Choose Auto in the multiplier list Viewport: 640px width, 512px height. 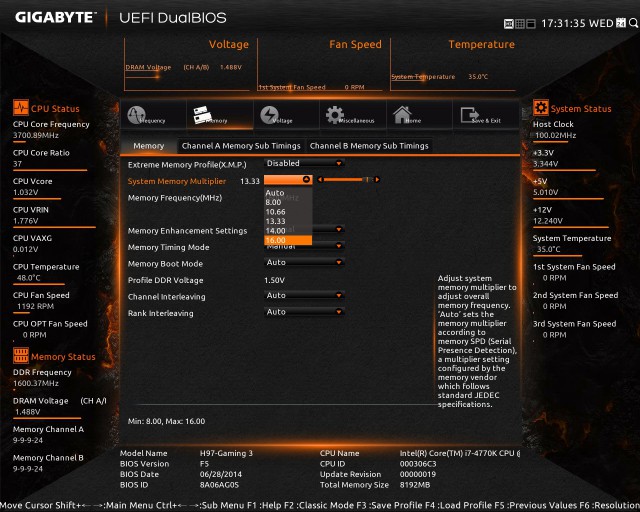(x=288, y=193)
